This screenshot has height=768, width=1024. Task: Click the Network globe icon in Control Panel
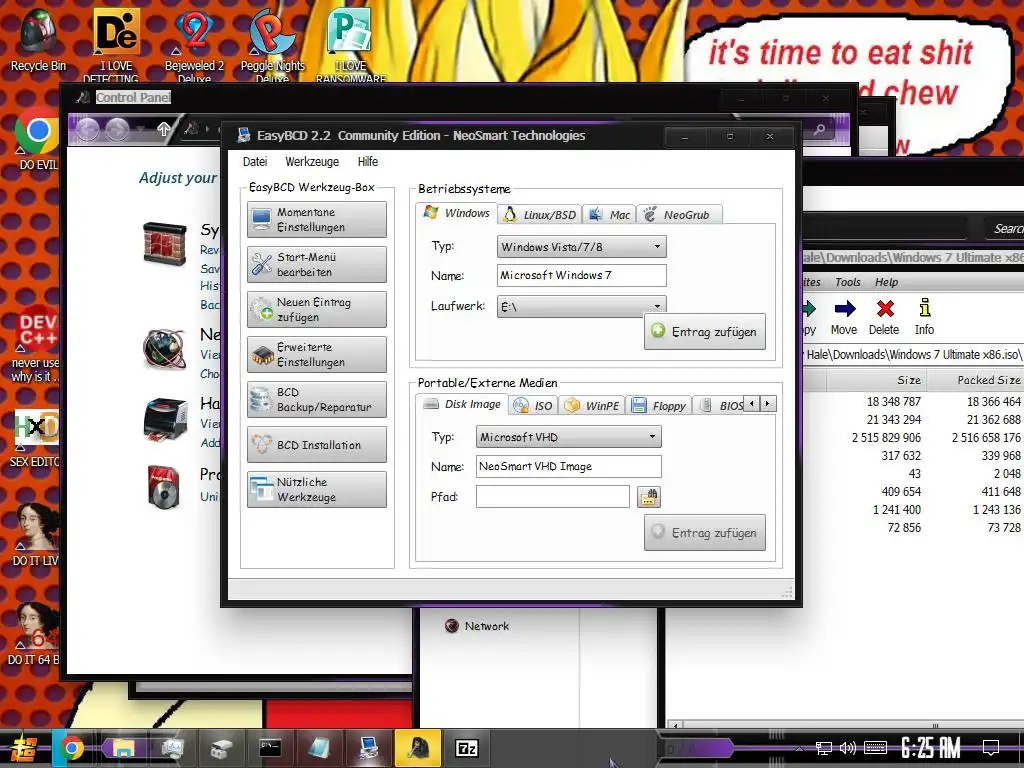point(165,349)
